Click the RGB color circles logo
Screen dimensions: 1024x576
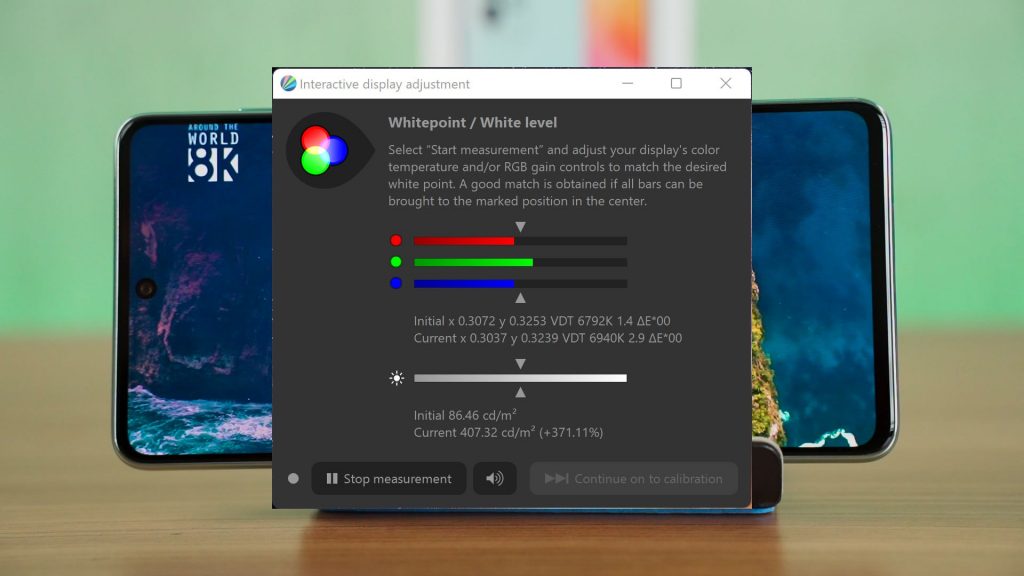pos(324,151)
